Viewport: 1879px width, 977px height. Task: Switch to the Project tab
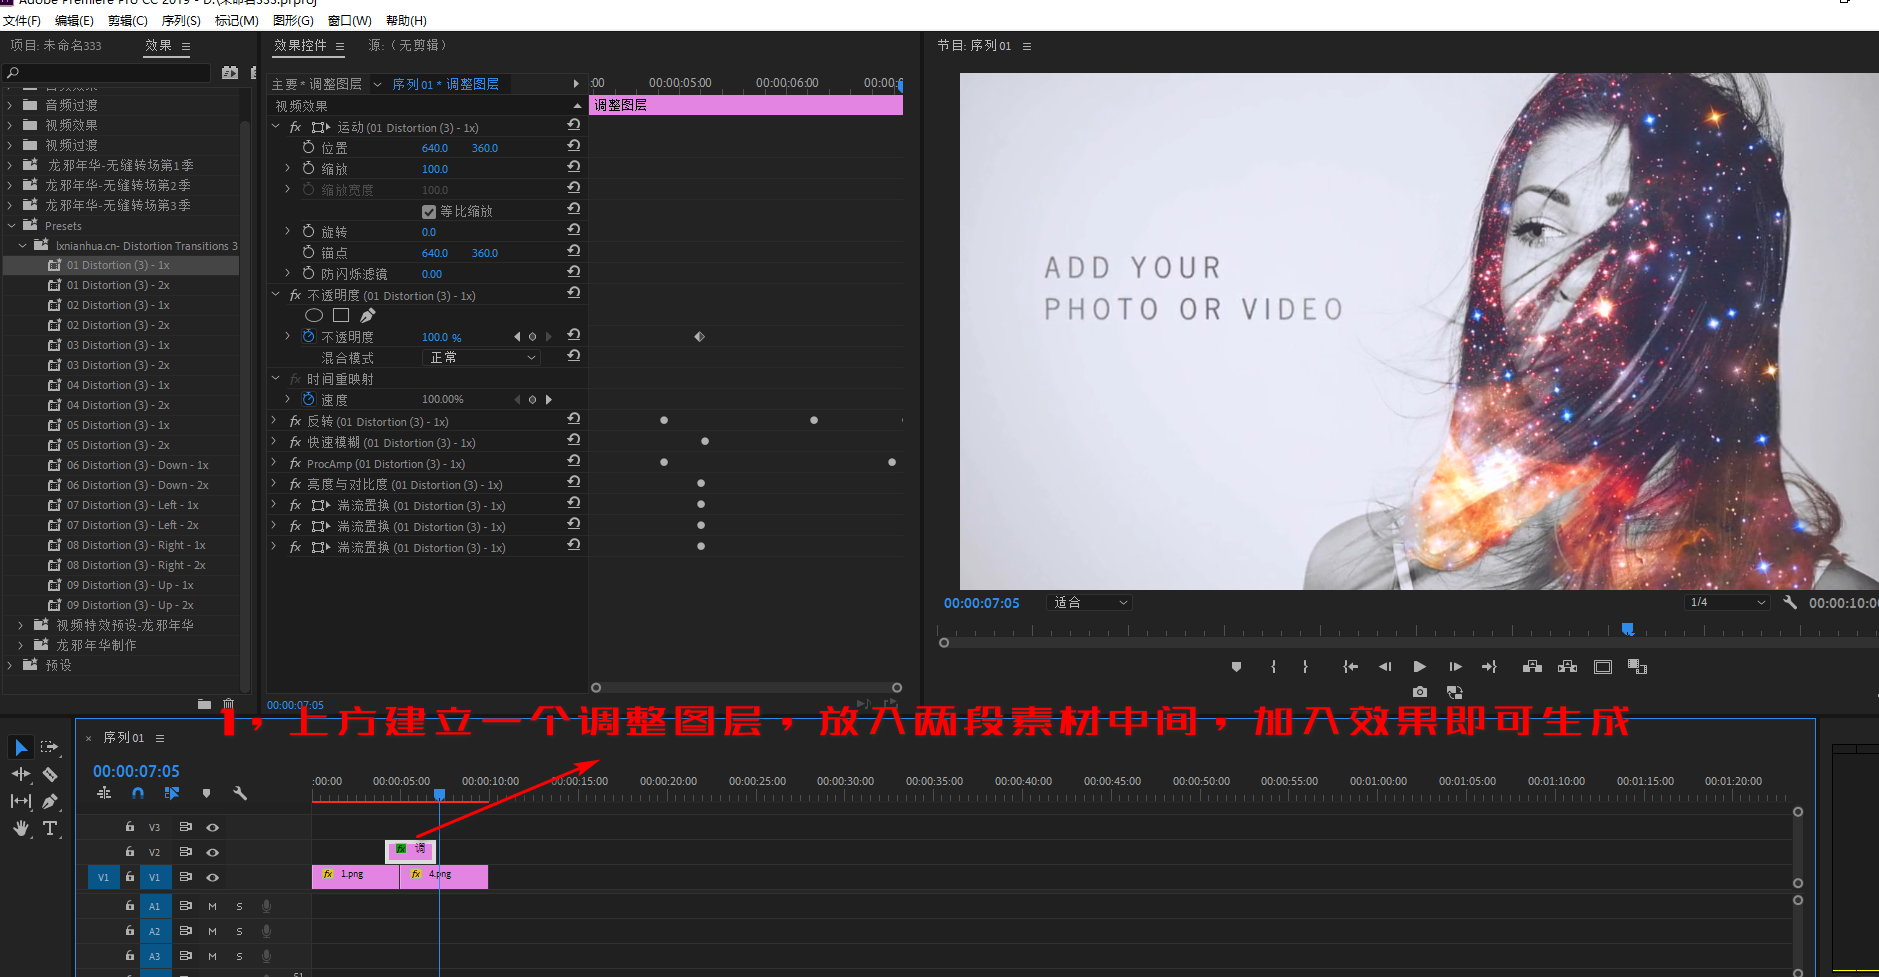(x=56, y=46)
